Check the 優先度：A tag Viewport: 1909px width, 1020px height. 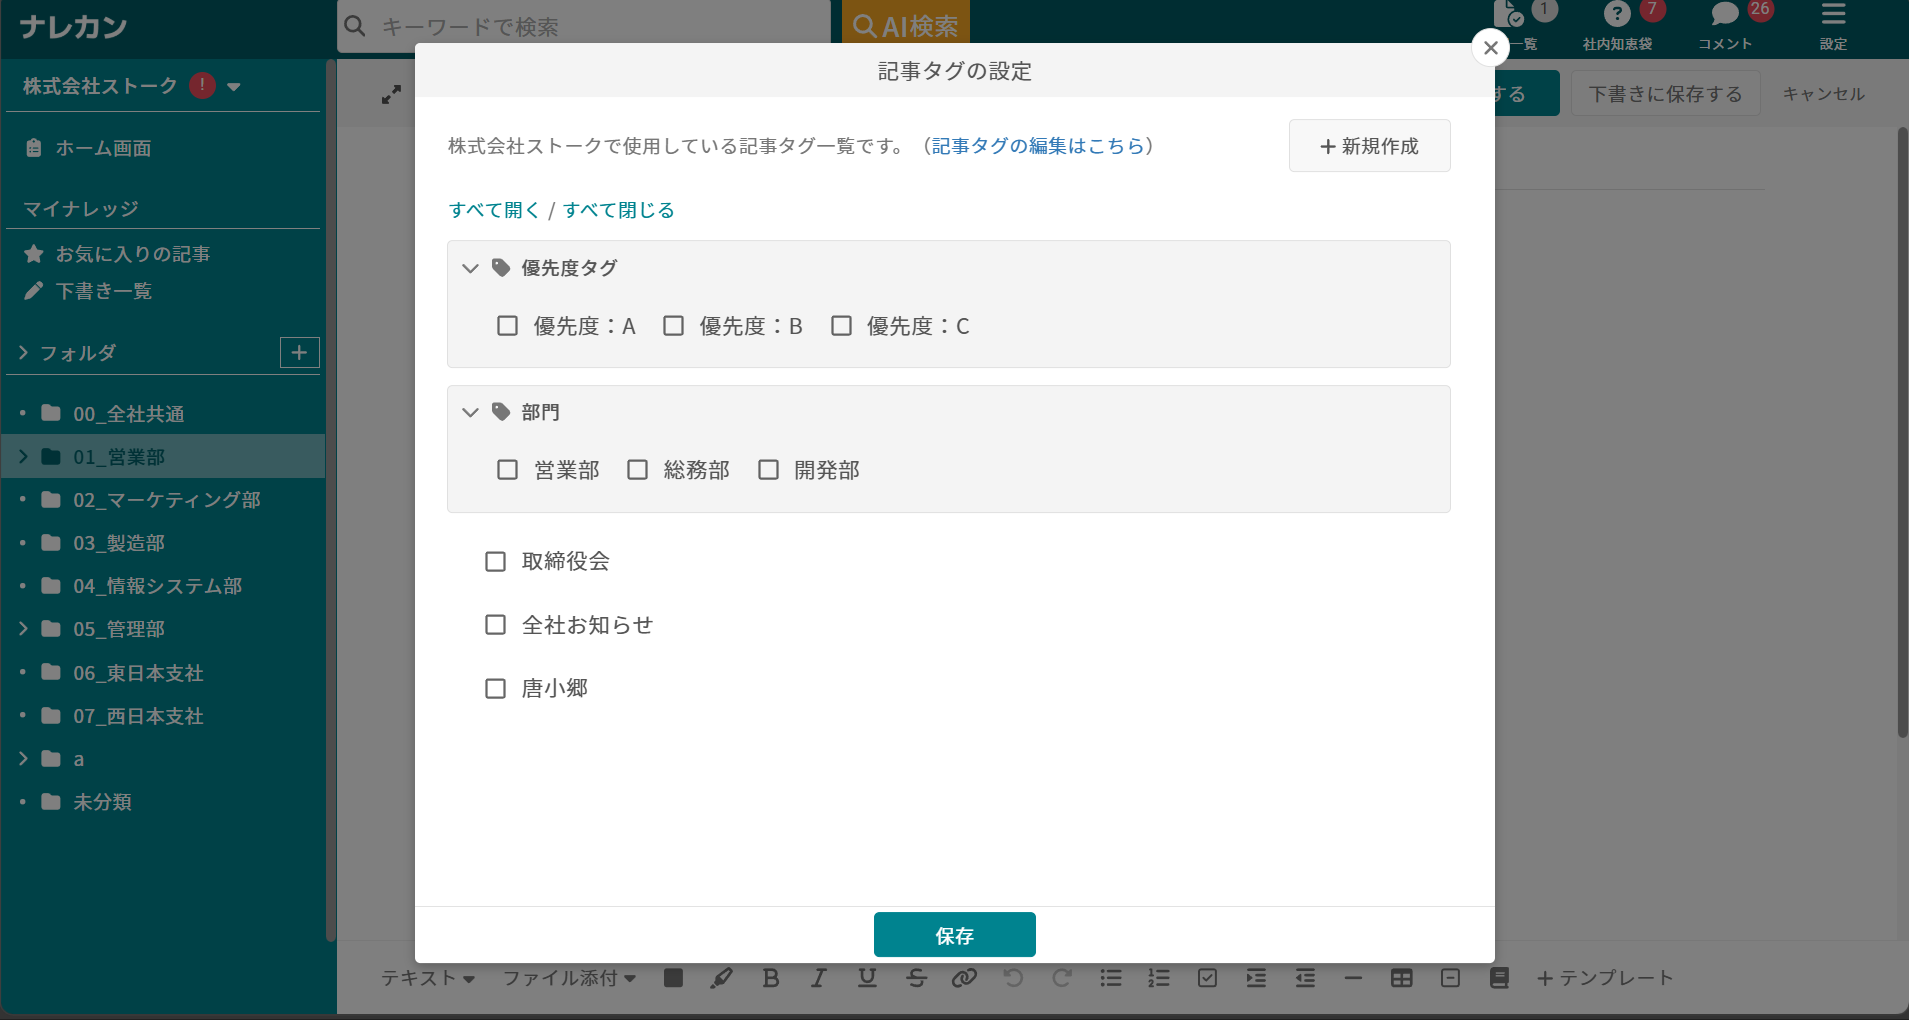507,326
